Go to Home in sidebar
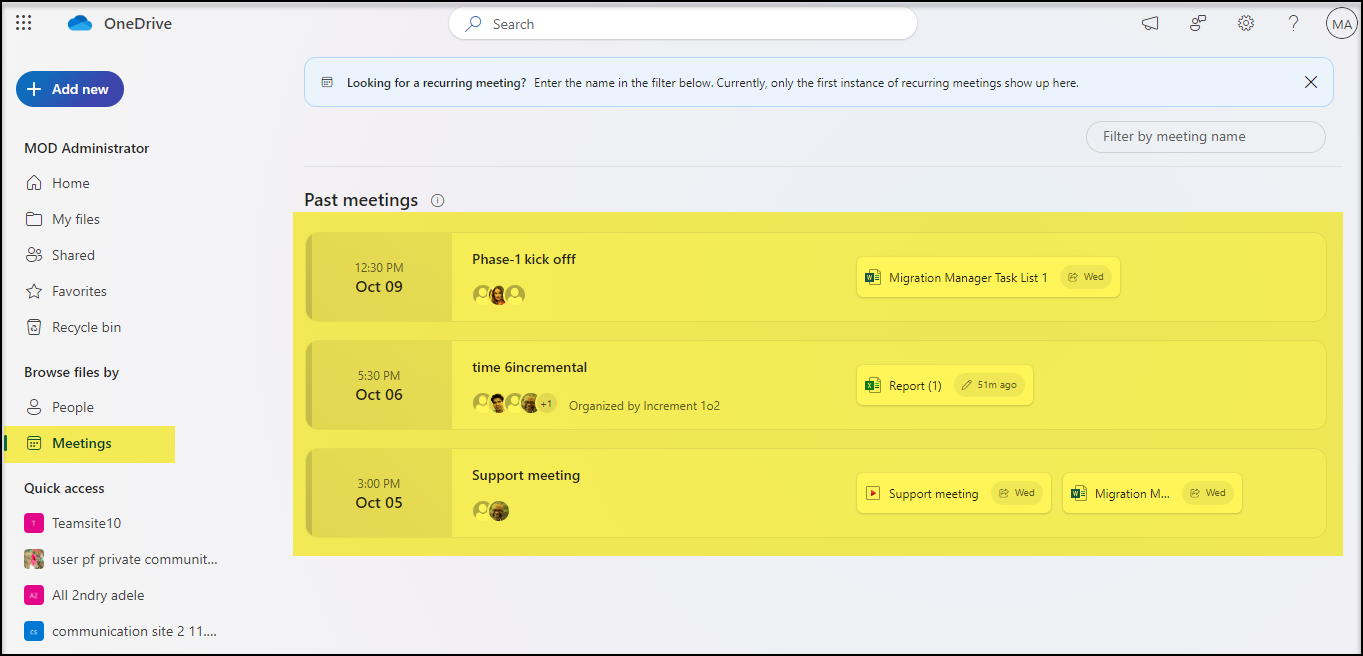Viewport: 1363px width, 656px height. [70, 183]
